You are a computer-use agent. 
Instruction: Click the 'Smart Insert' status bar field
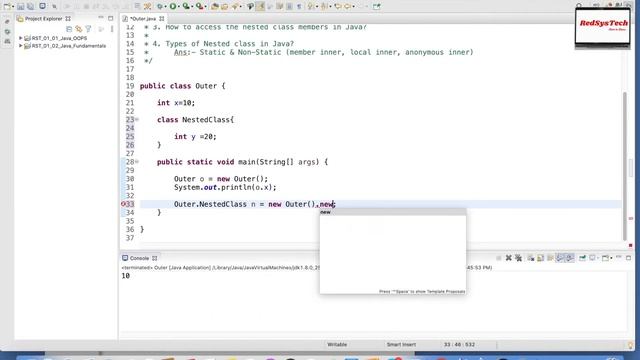coord(401,344)
